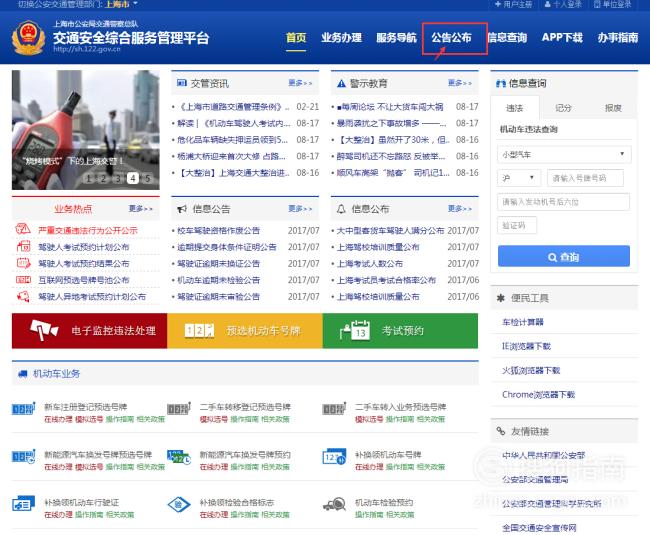Click icon beside 驾驶人考试预约结果公布
This screenshot has width=650, height=535.
point(23,263)
